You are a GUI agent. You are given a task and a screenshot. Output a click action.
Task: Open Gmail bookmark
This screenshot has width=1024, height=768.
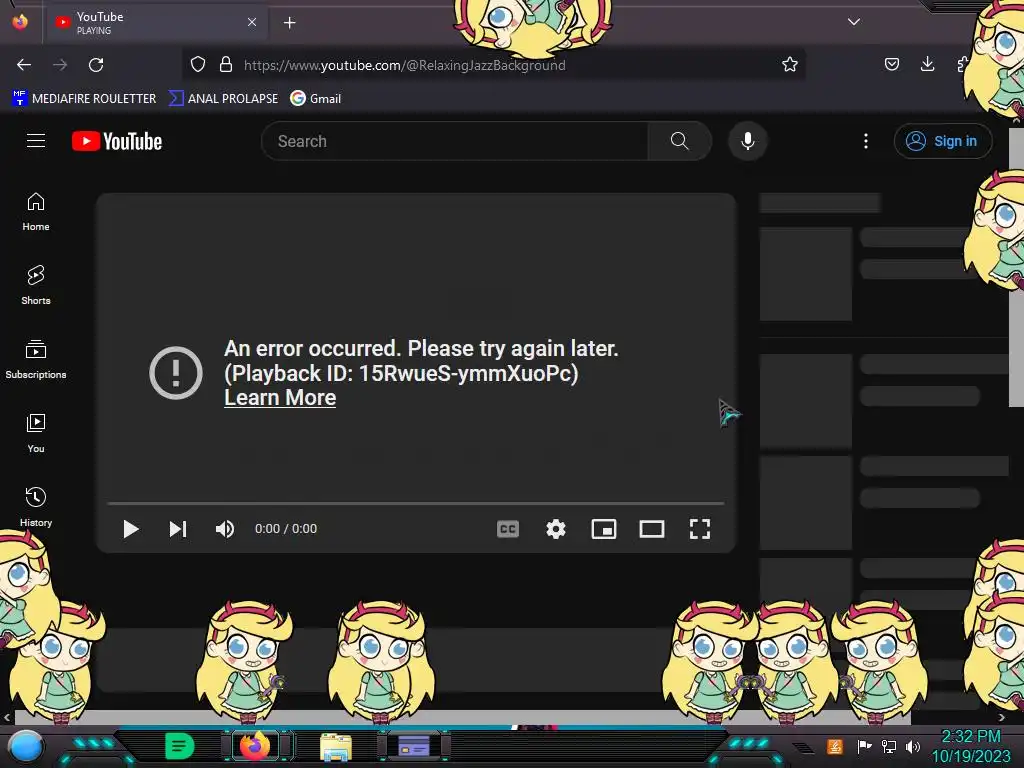tap(316, 99)
